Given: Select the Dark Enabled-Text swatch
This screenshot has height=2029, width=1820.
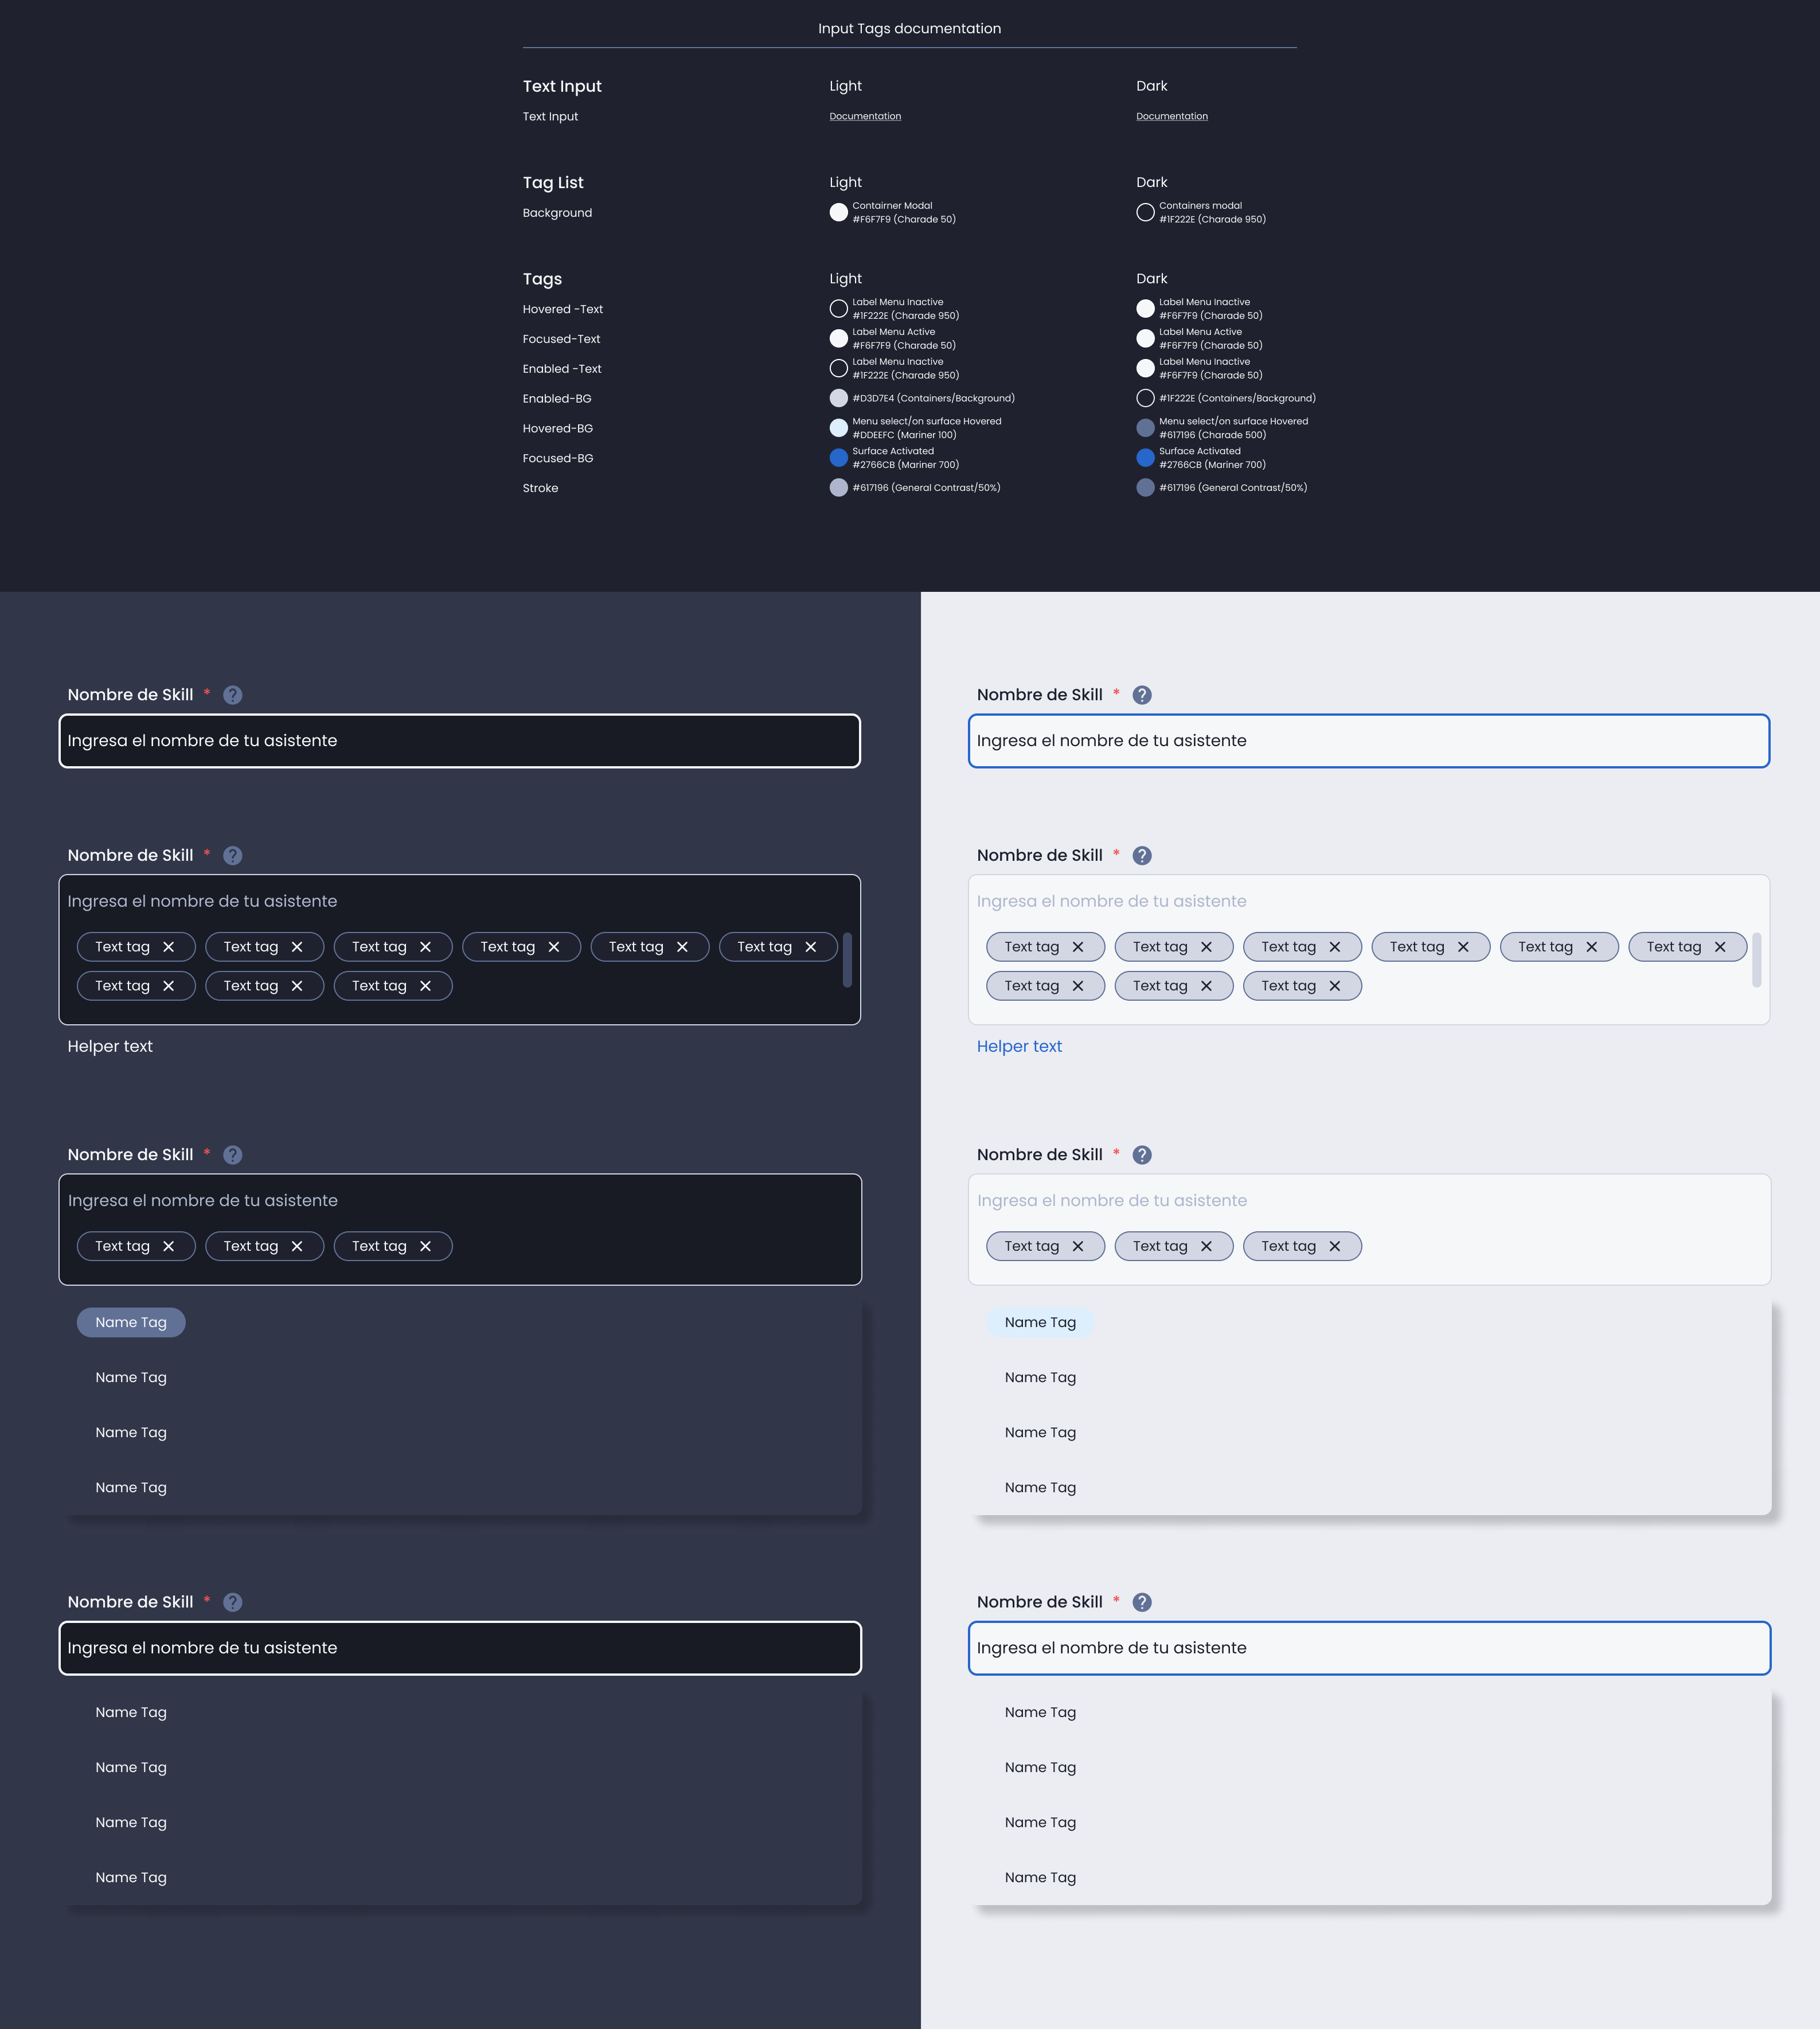Looking at the screenshot, I should [x=1146, y=369].
